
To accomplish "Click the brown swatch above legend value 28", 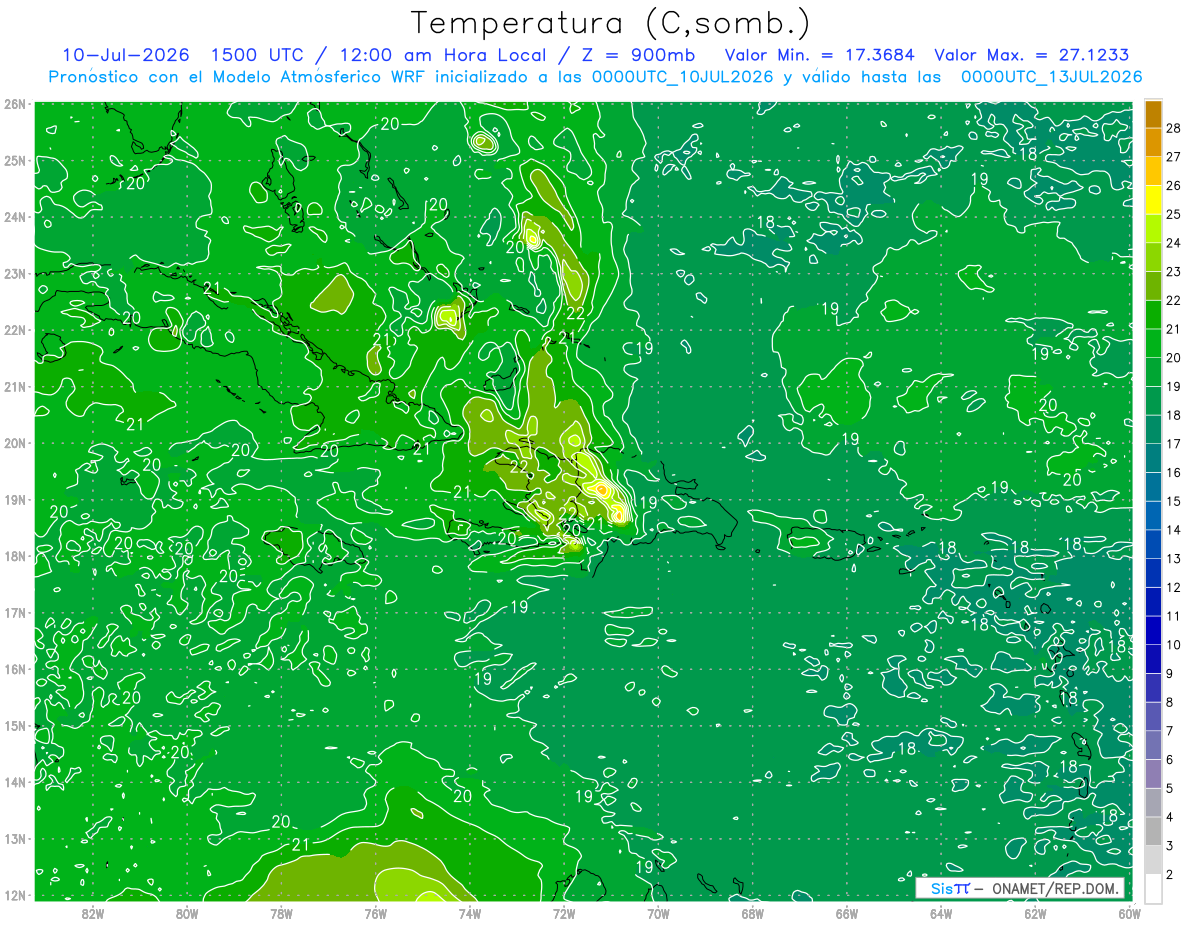I will point(1153,113).
